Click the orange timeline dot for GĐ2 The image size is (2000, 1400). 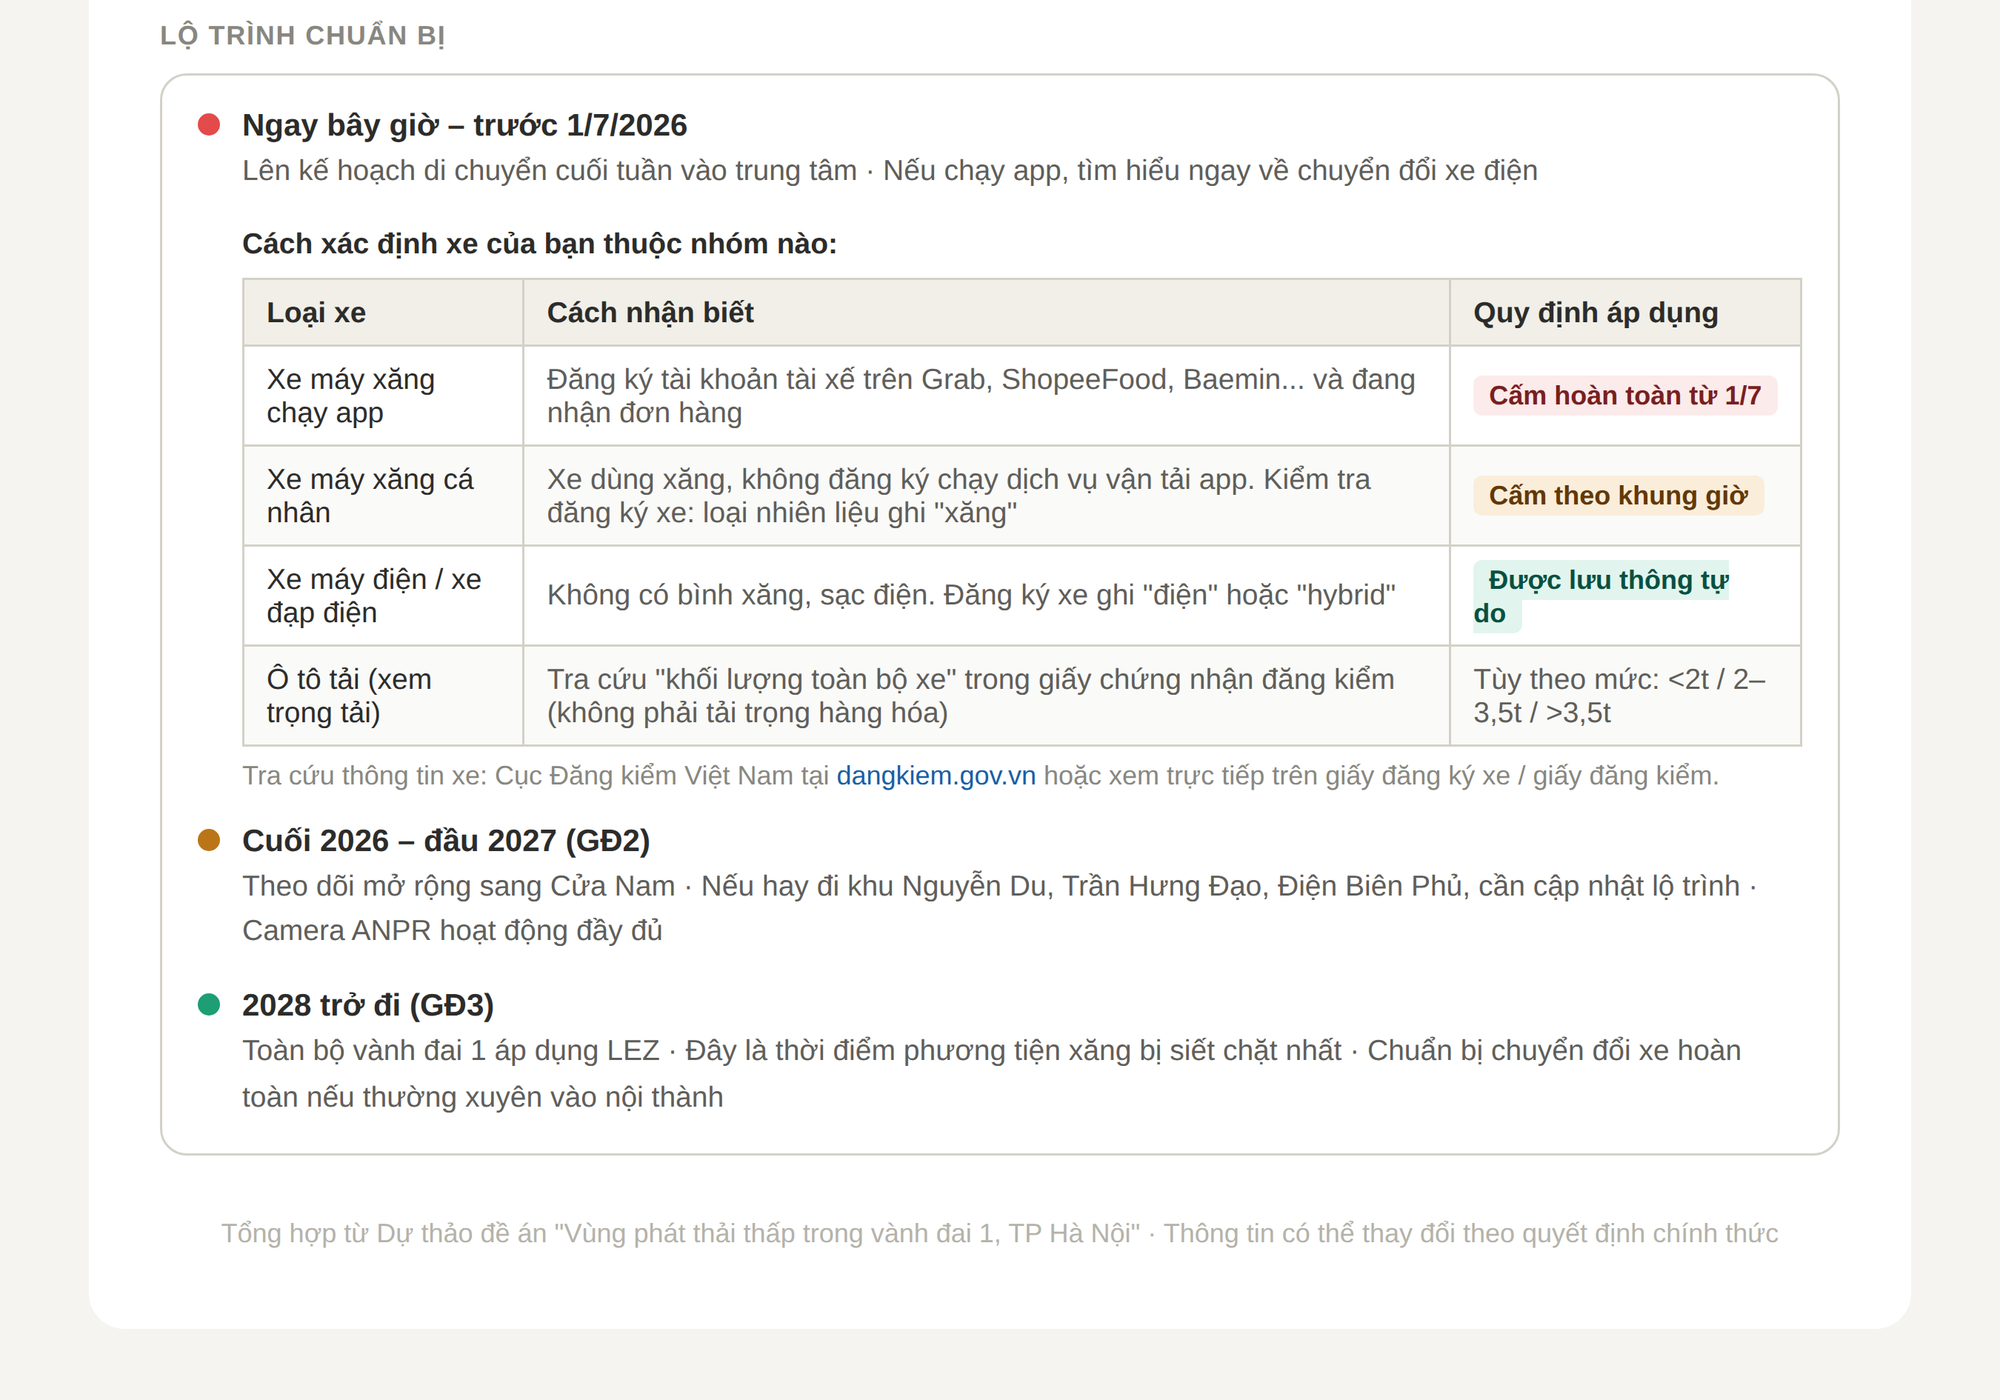(x=209, y=840)
